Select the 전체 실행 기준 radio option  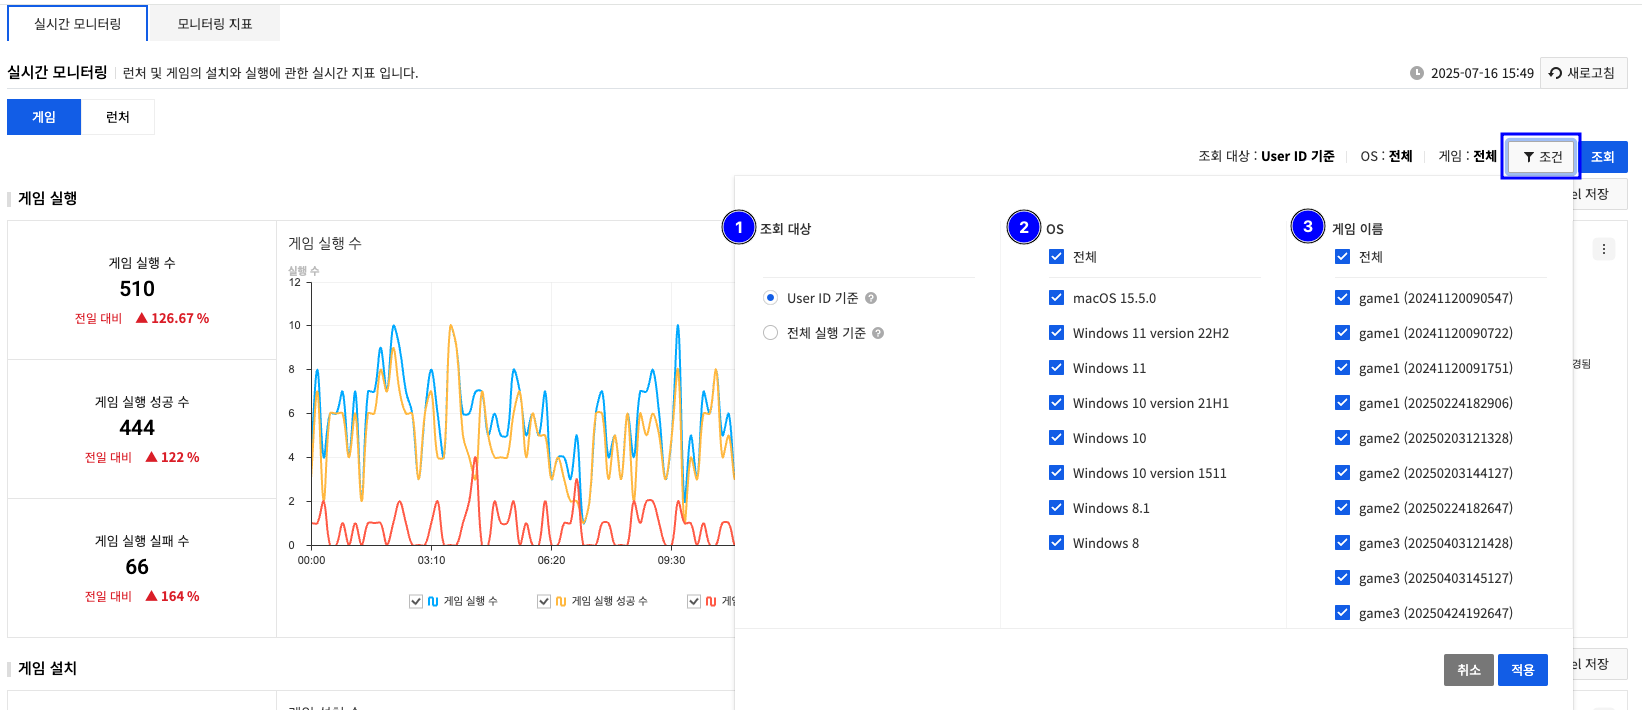[770, 333]
